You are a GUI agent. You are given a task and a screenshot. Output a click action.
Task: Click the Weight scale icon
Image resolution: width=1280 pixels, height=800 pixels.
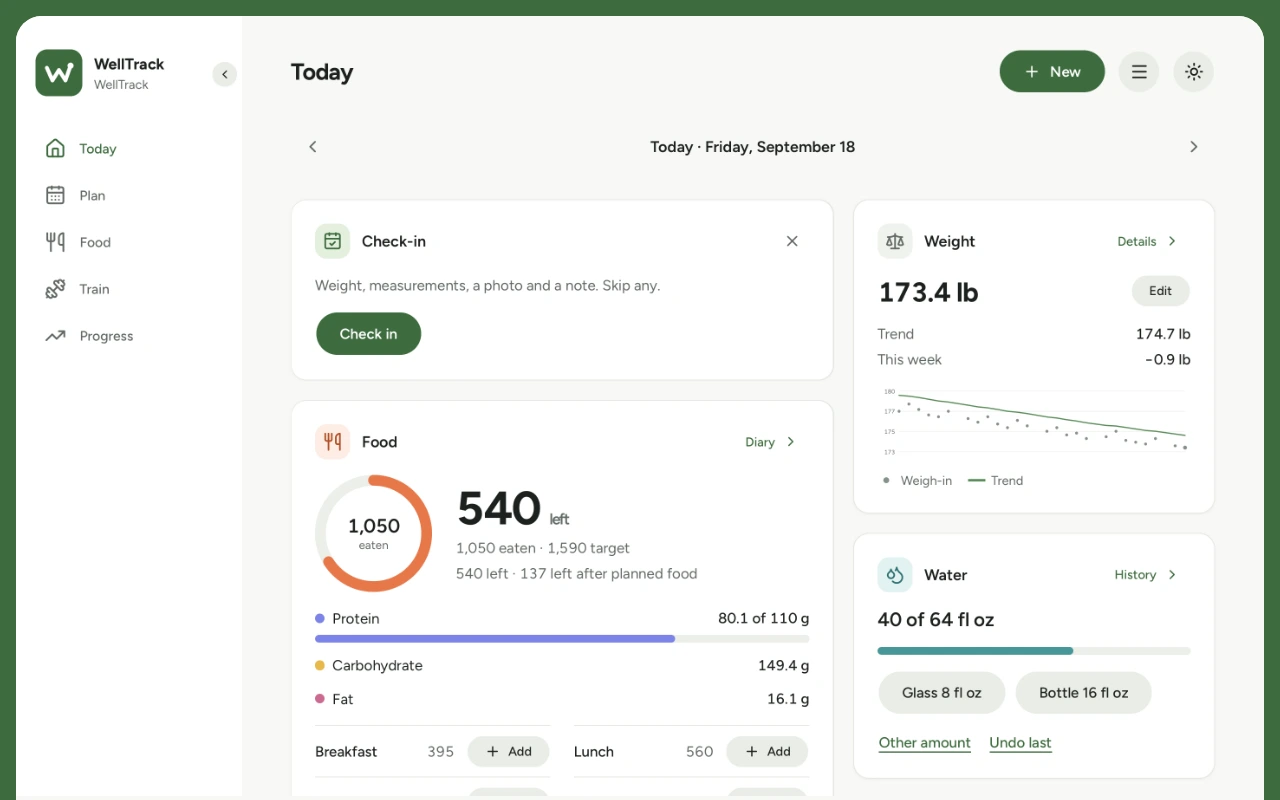pyautogui.click(x=895, y=241)
